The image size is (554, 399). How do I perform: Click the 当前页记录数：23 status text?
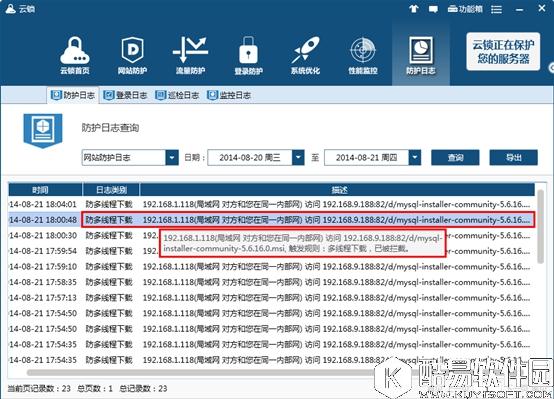(x=39, y=389)
